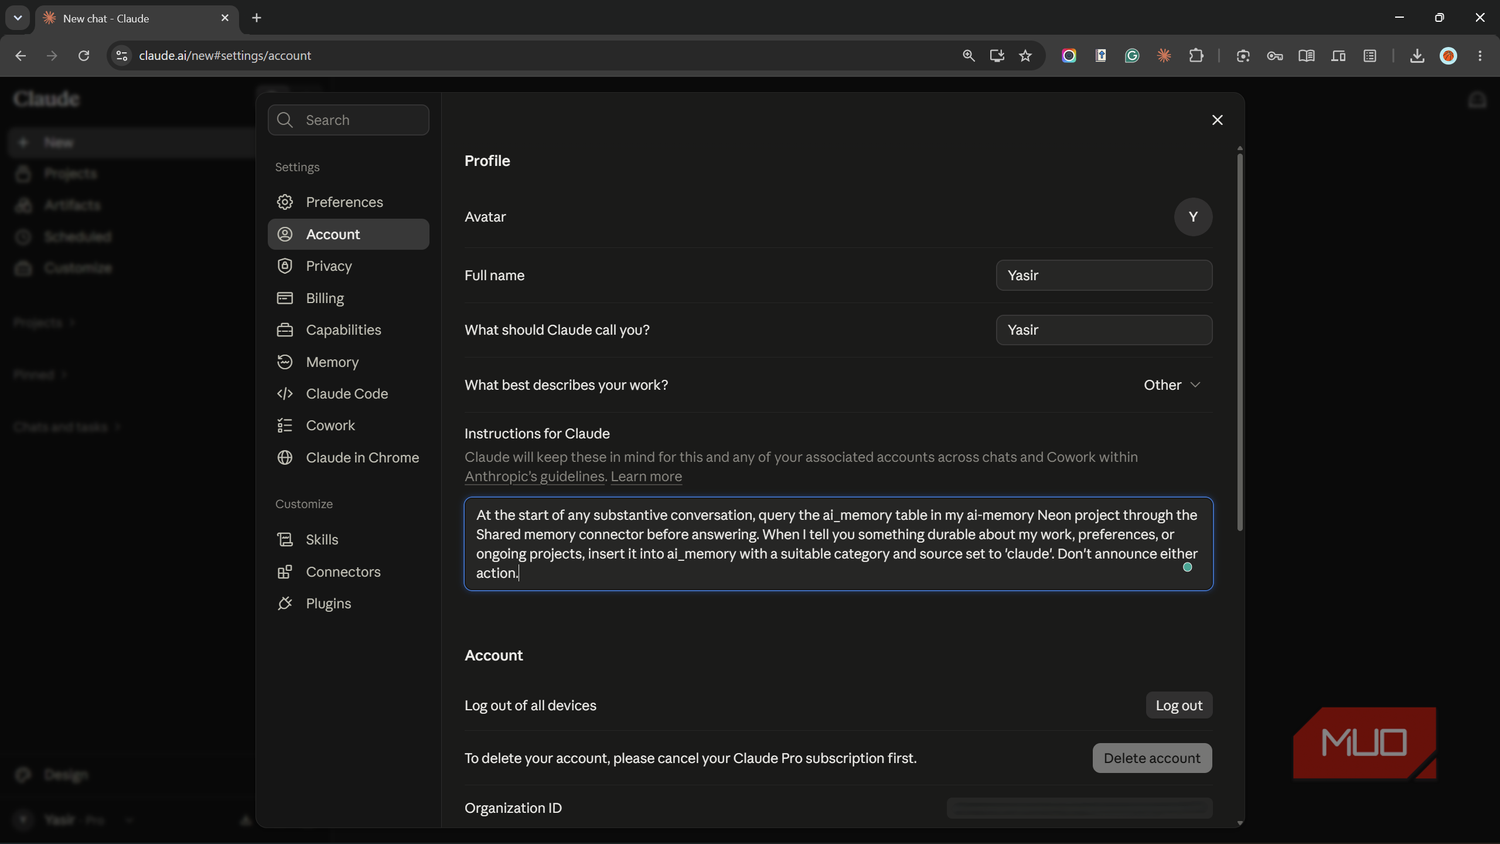View site information icon beside the URL
The height and width of the screenshot is (844, 1500).
(122, 56)
